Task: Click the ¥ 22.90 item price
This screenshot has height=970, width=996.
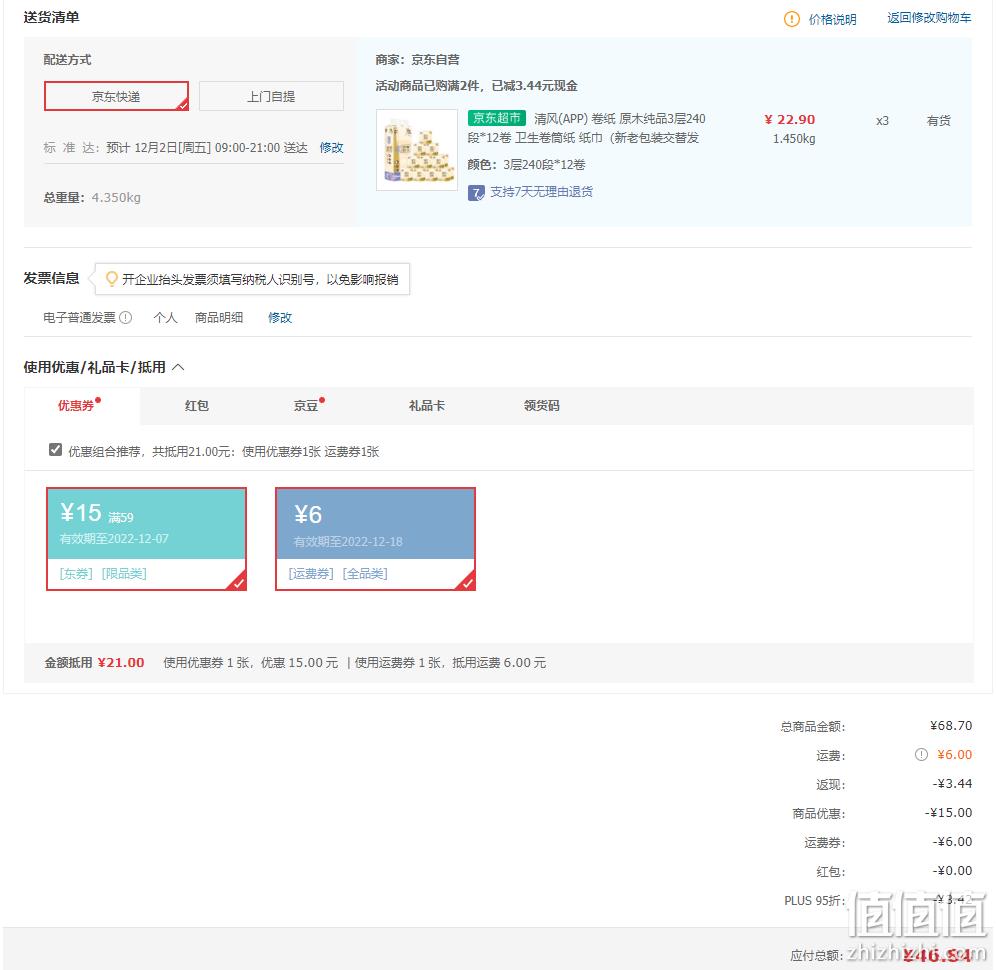Action: (790, 119)
